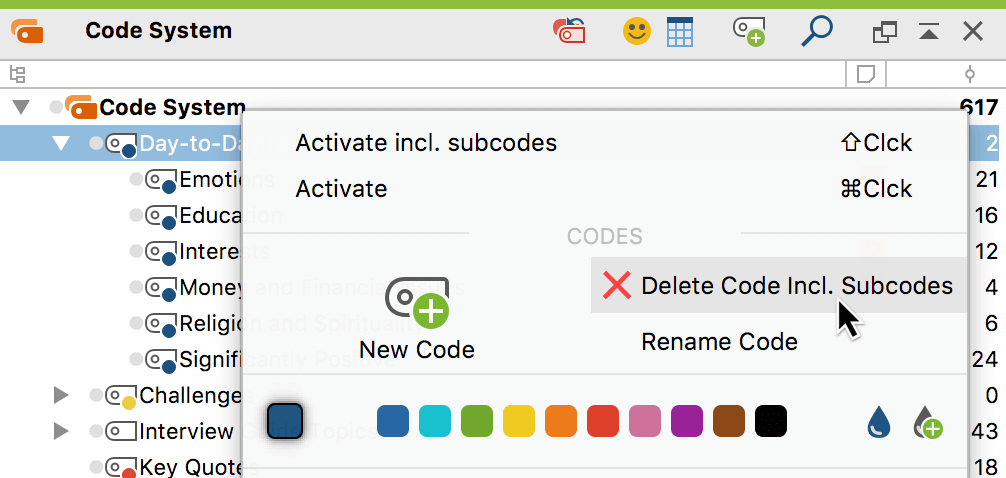Expand the Challenges code
The image size is (1006, 478).
pyautogui.click(x=61, y=395)
